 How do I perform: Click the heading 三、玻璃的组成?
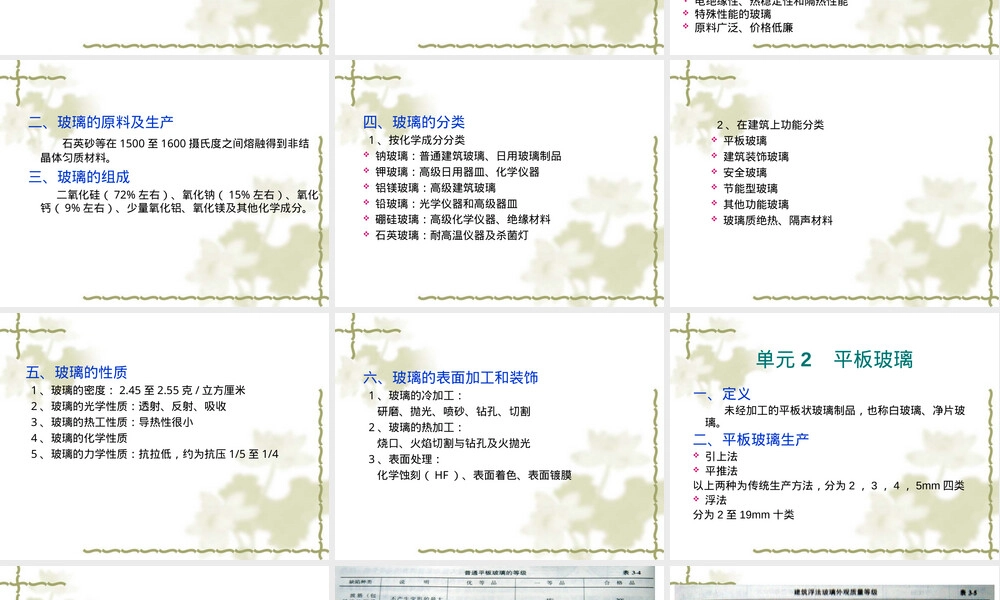[x=78, y=177]
